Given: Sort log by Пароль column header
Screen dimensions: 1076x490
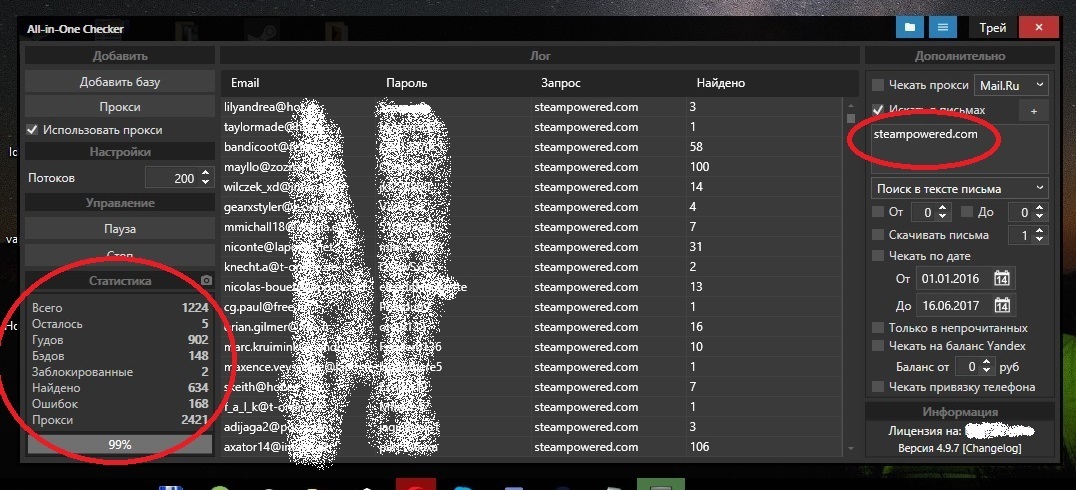Looking at the screenshot, I should click(406, 83).
